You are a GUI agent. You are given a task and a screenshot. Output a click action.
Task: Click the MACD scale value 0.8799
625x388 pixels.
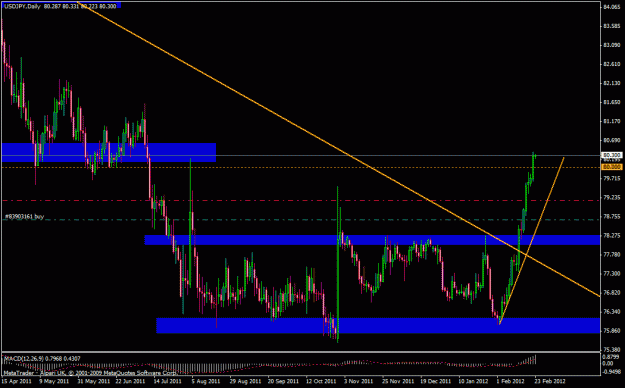tap(612, 357)
